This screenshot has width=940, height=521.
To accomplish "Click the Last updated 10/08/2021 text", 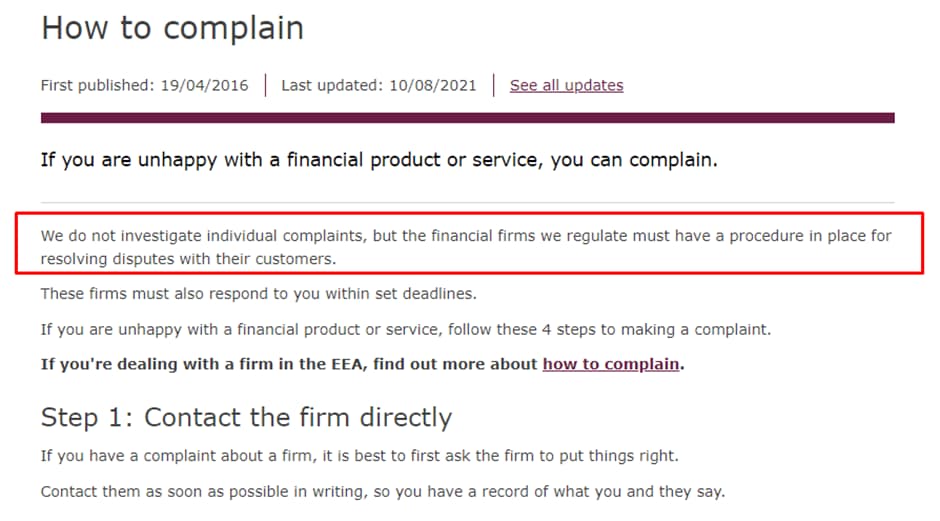I will click(379, 85).
